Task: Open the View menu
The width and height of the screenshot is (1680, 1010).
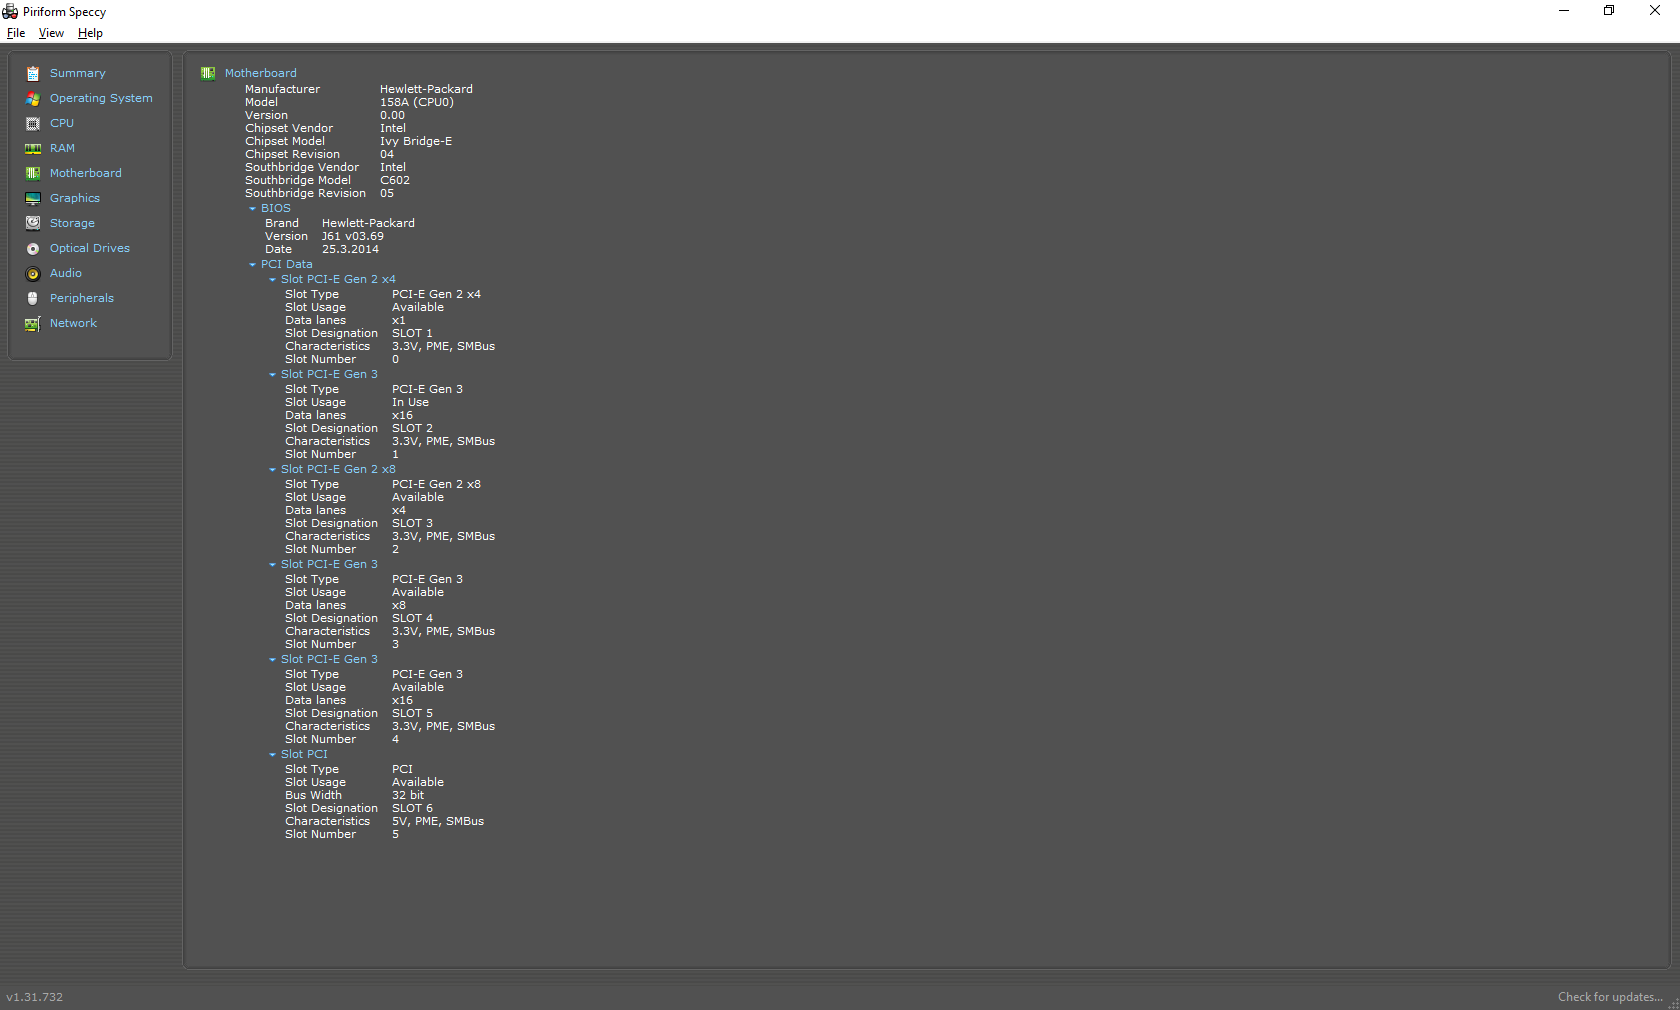Action: tap(51, 33)
